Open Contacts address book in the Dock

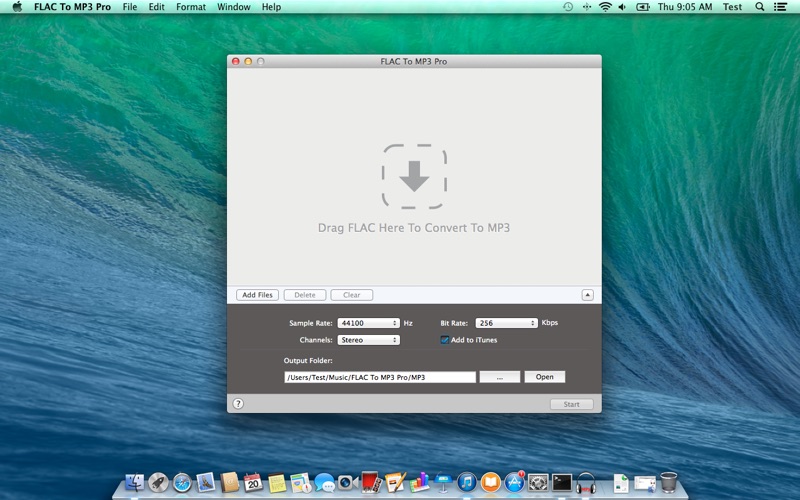[230, 482]
